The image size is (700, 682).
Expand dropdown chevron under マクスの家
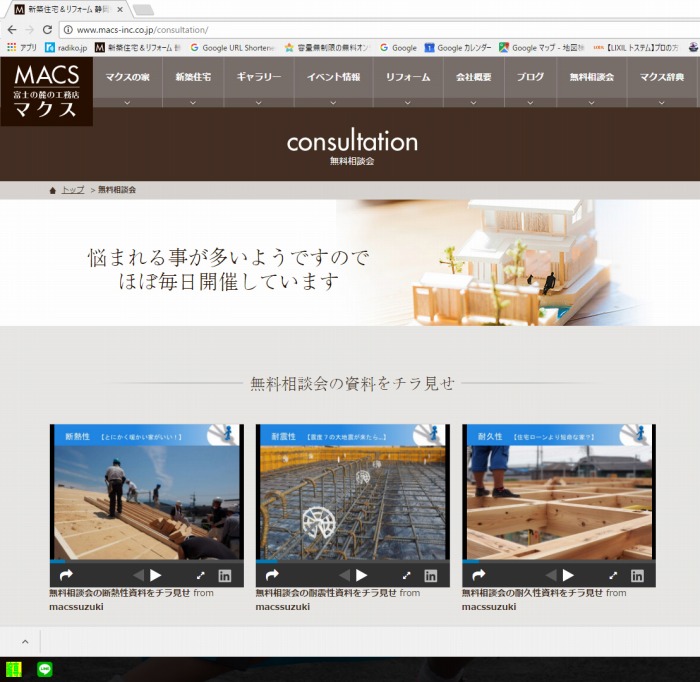click(x=127, y=103)
